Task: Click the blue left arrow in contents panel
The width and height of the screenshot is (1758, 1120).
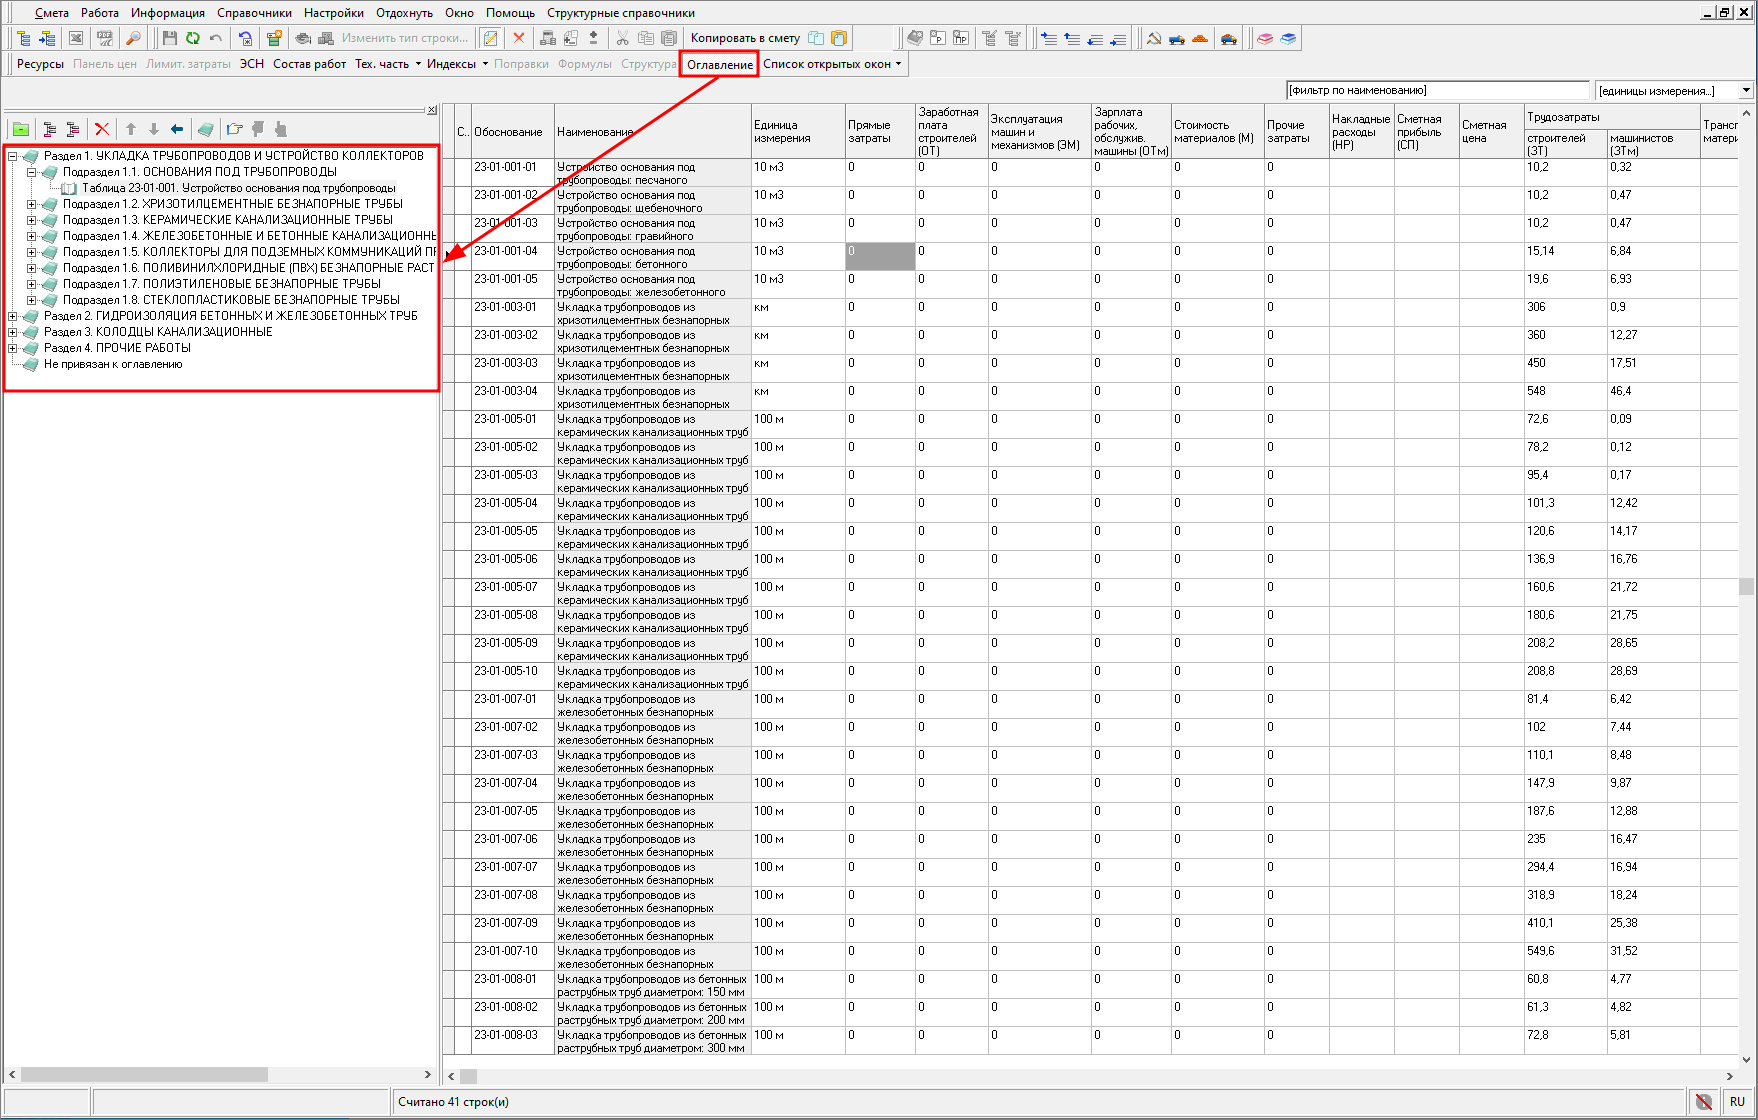Action: [x=177, y=129]
